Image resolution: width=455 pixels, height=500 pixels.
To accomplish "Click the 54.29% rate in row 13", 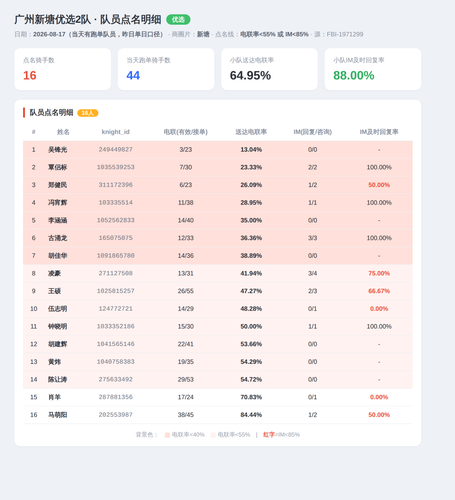I will point(251,362).
